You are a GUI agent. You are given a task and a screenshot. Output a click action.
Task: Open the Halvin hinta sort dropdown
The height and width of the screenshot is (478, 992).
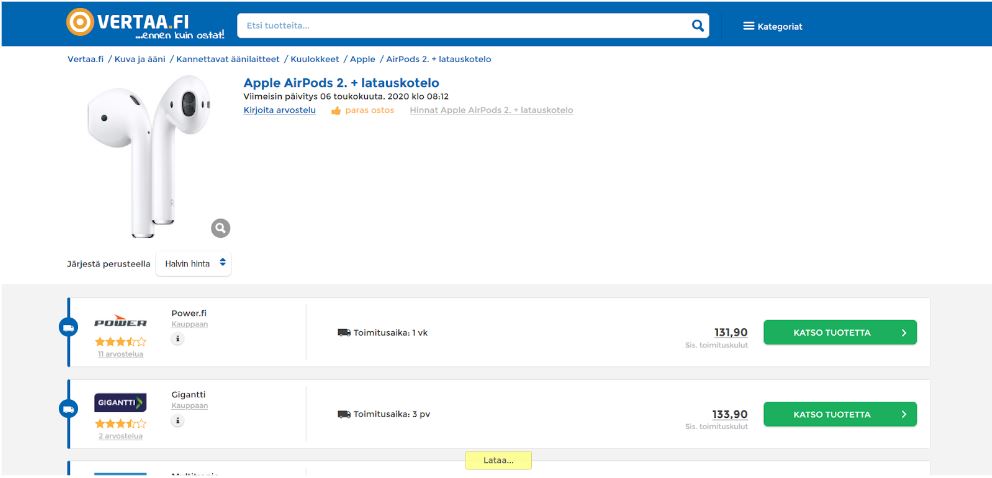[194, 264]
